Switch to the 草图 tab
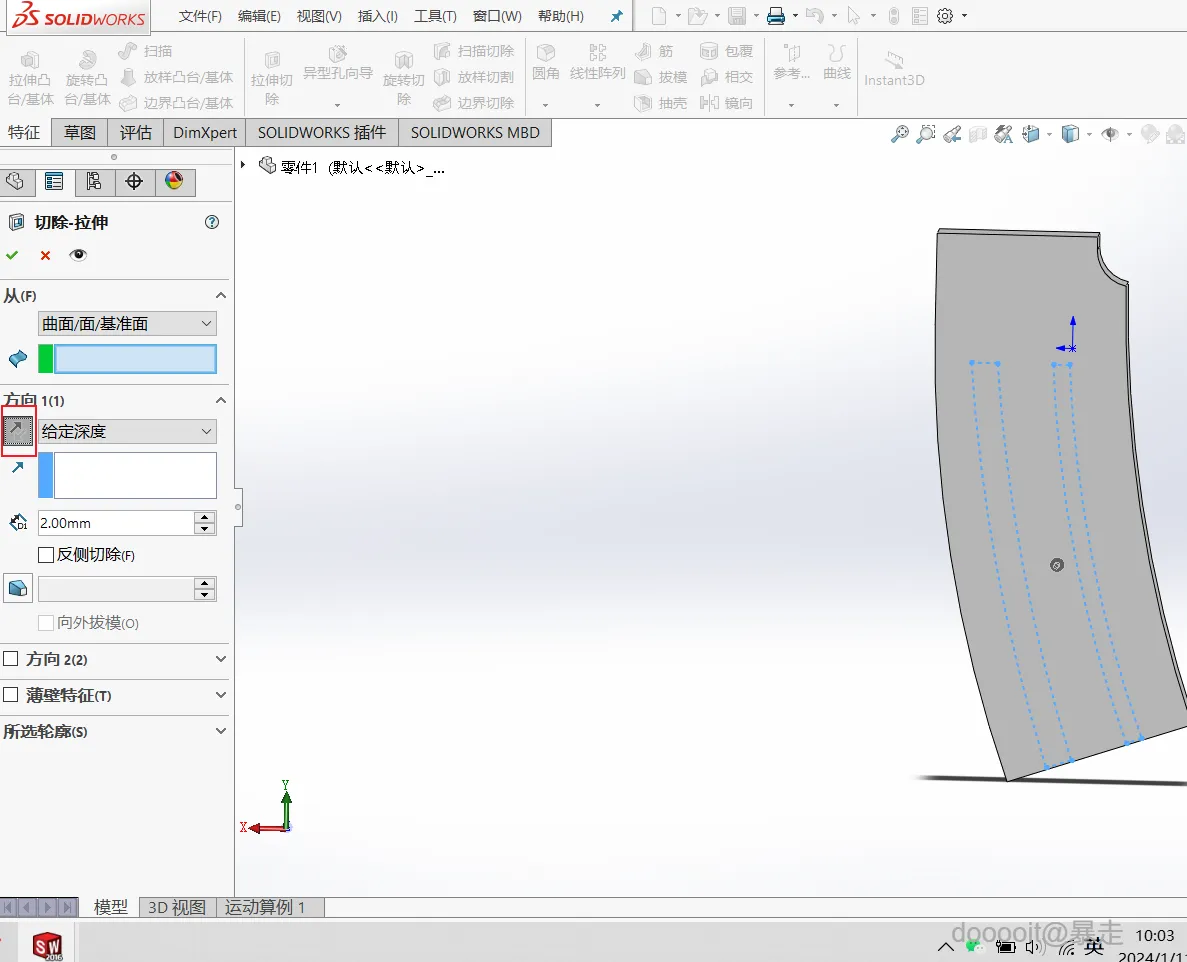1187x962 pixels. 80,132
